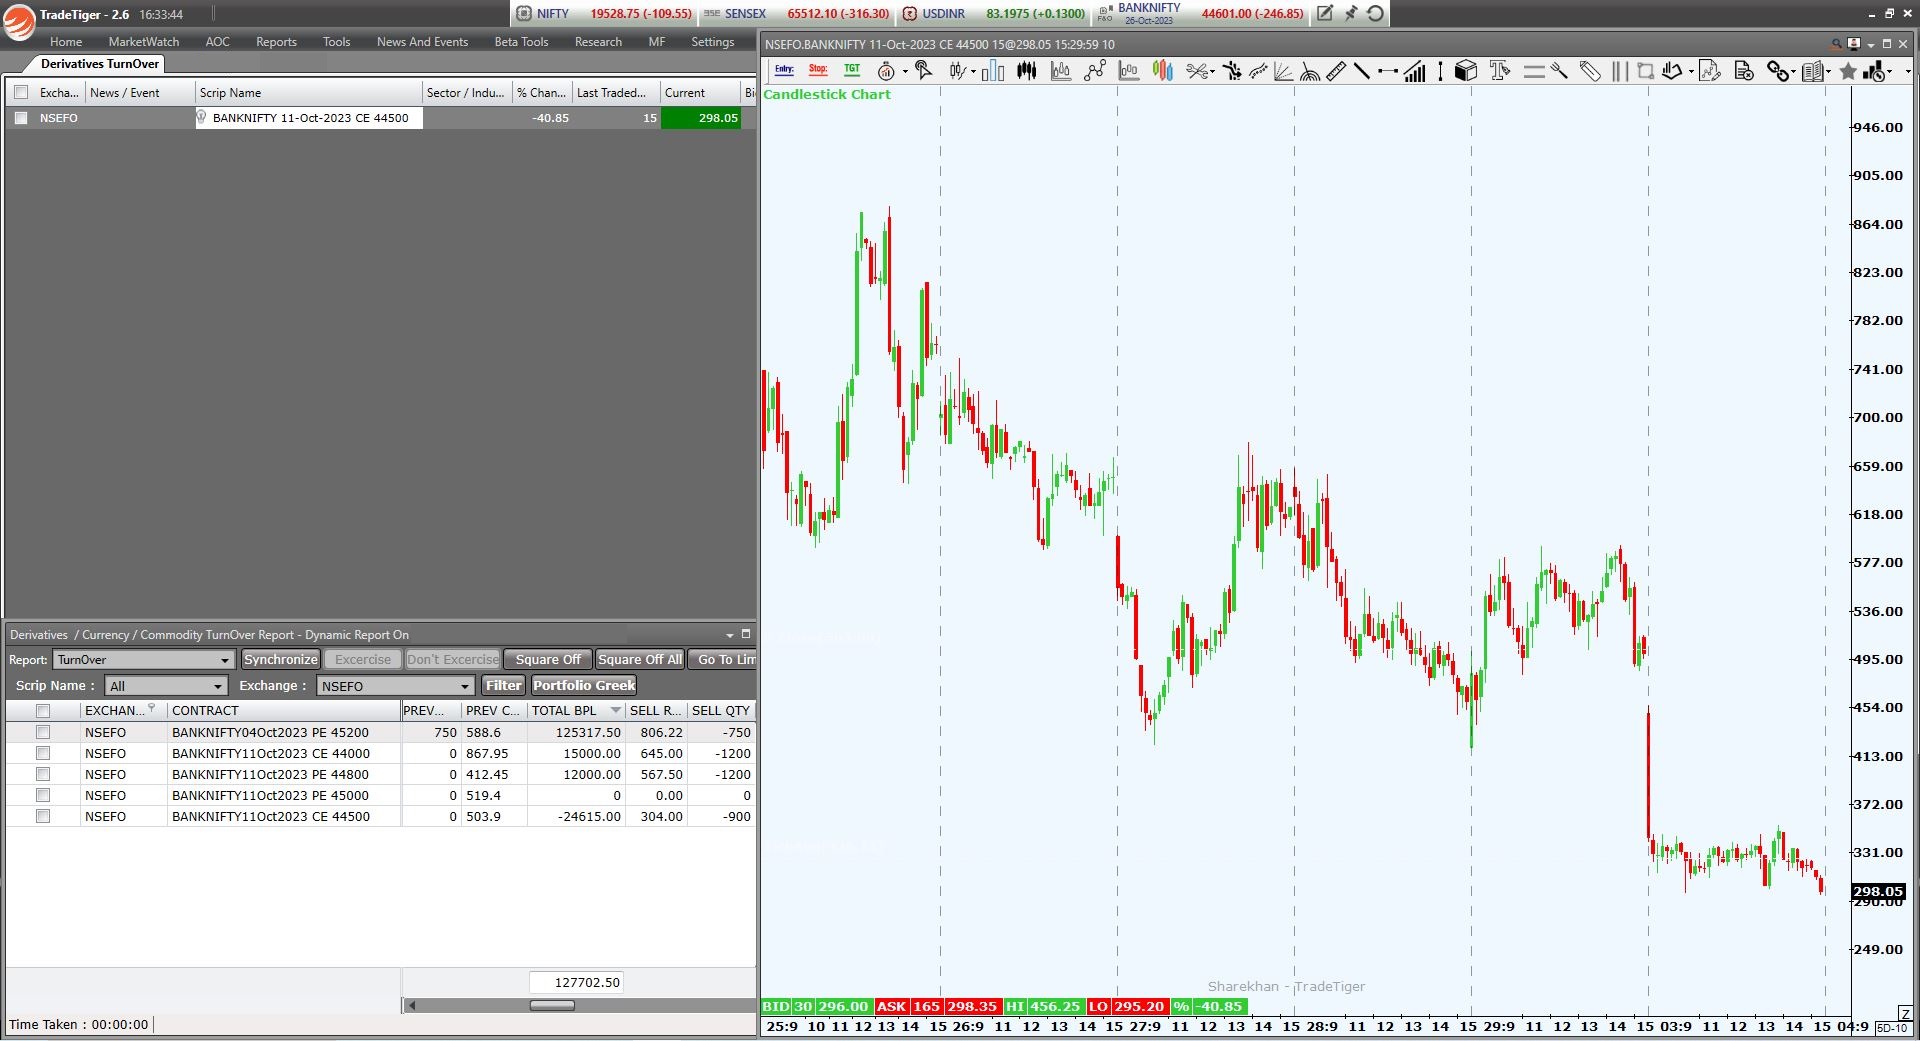This screenshot has height=1041, width=1920.
Task: Click the horizontal scrollbar thumb under report
Action: [x=552, y=1005]
